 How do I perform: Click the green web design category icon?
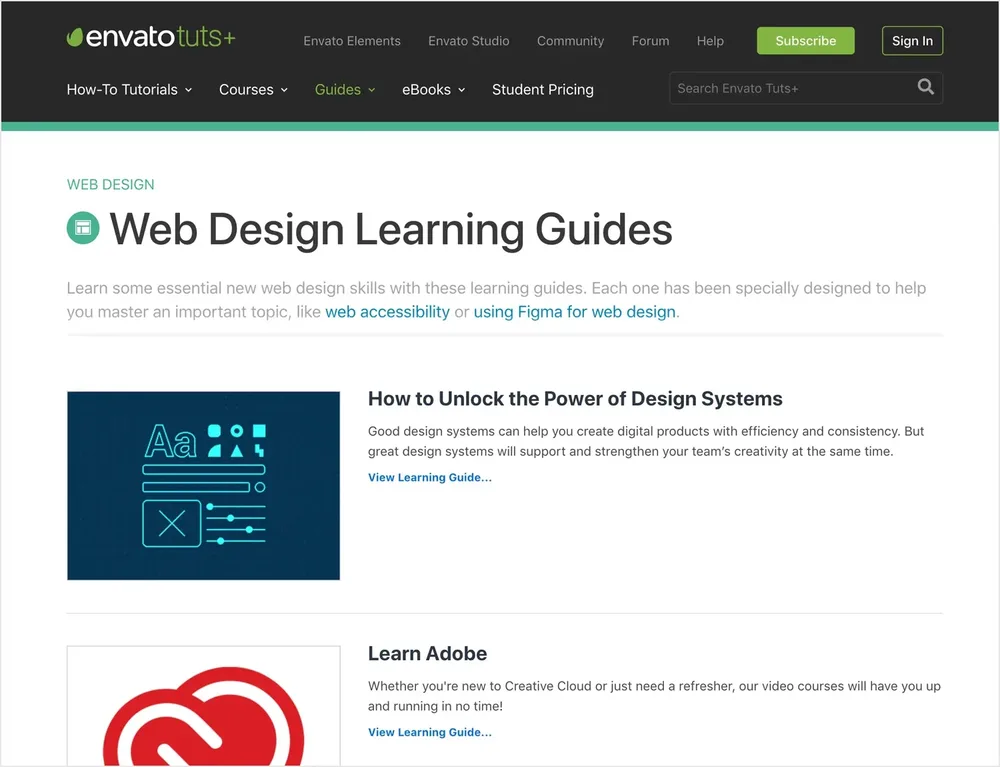(83, 228)
